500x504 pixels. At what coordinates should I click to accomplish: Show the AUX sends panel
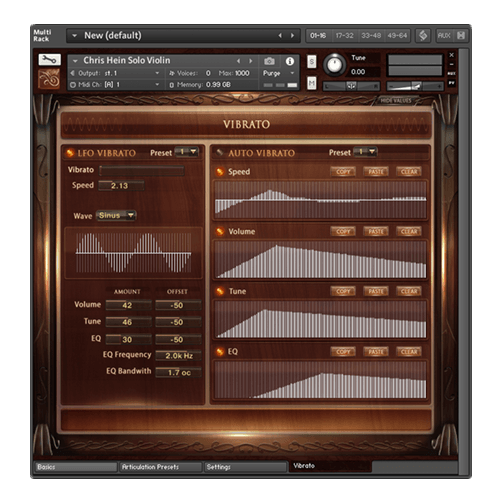click(444, 35)
